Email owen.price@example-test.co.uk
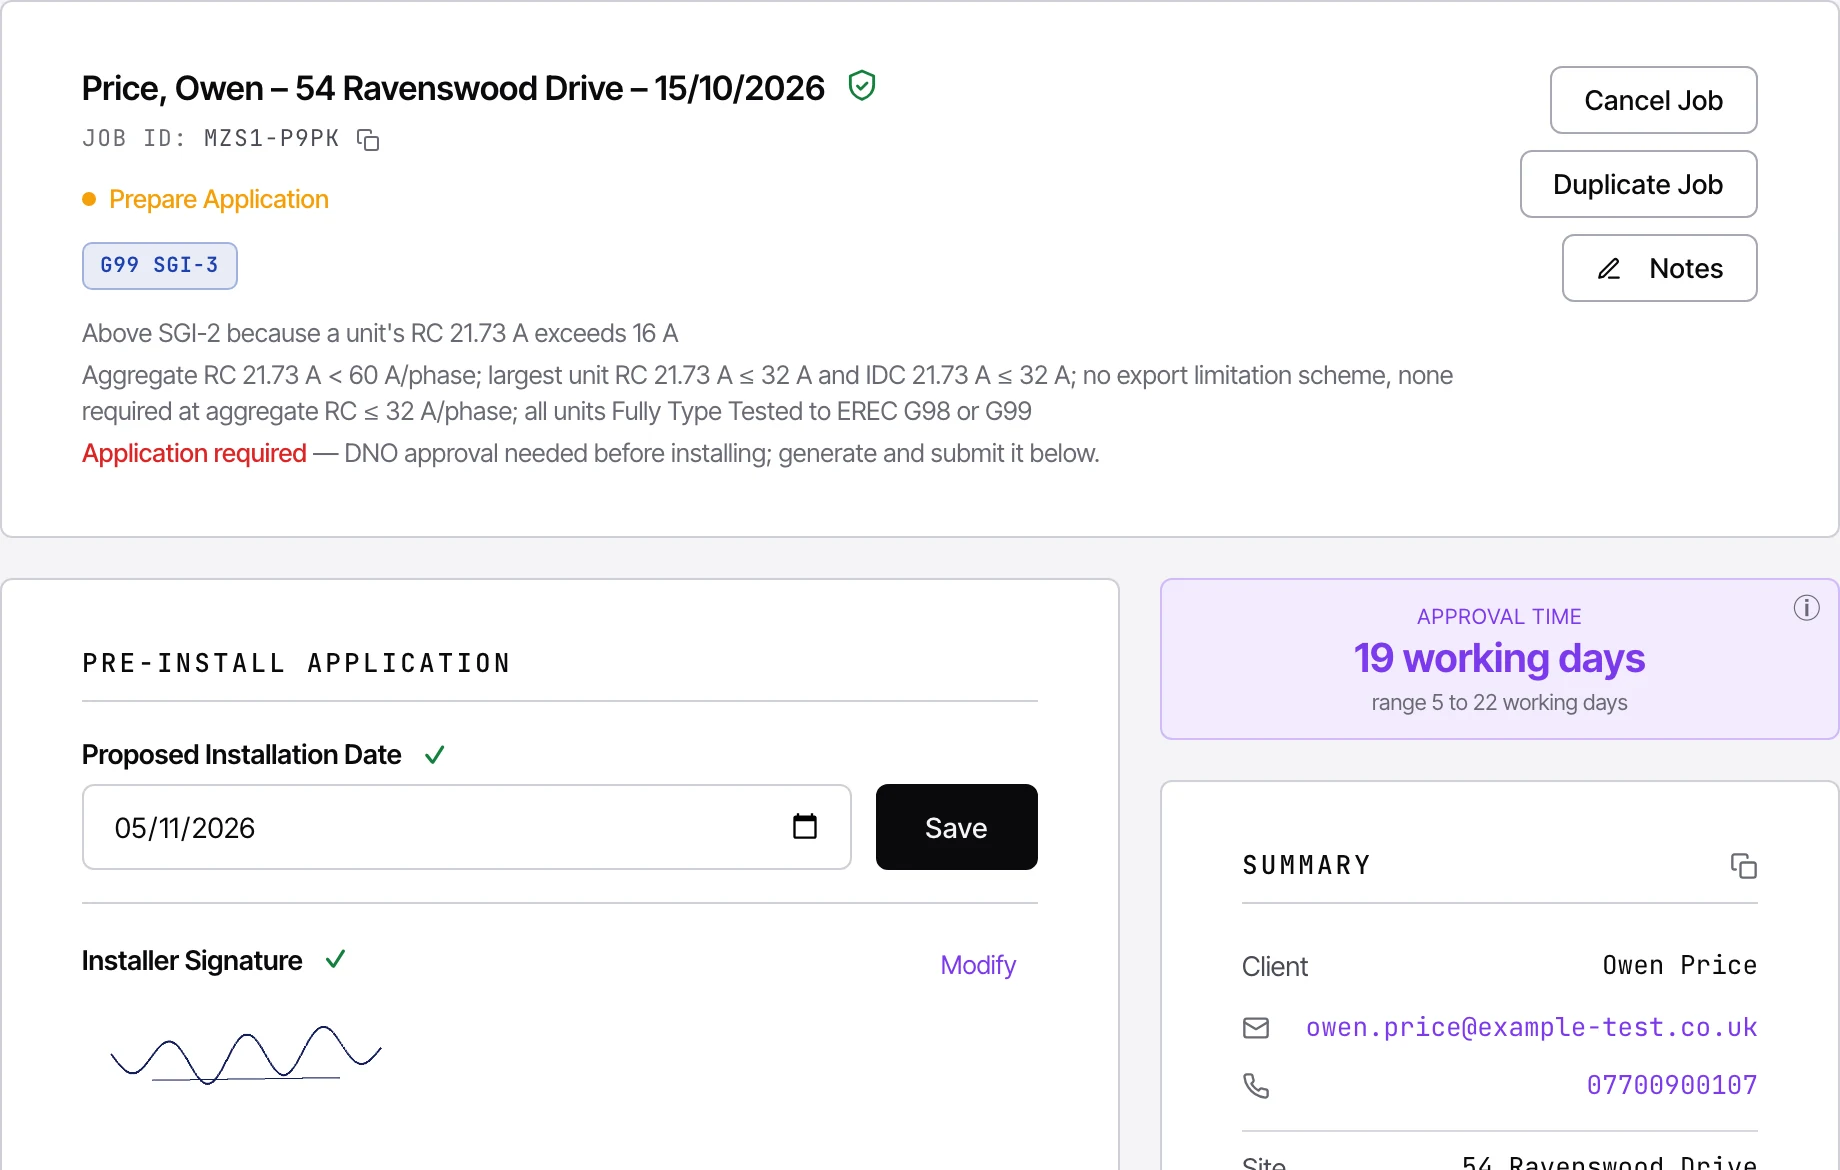 [x=1531, y=1028]
